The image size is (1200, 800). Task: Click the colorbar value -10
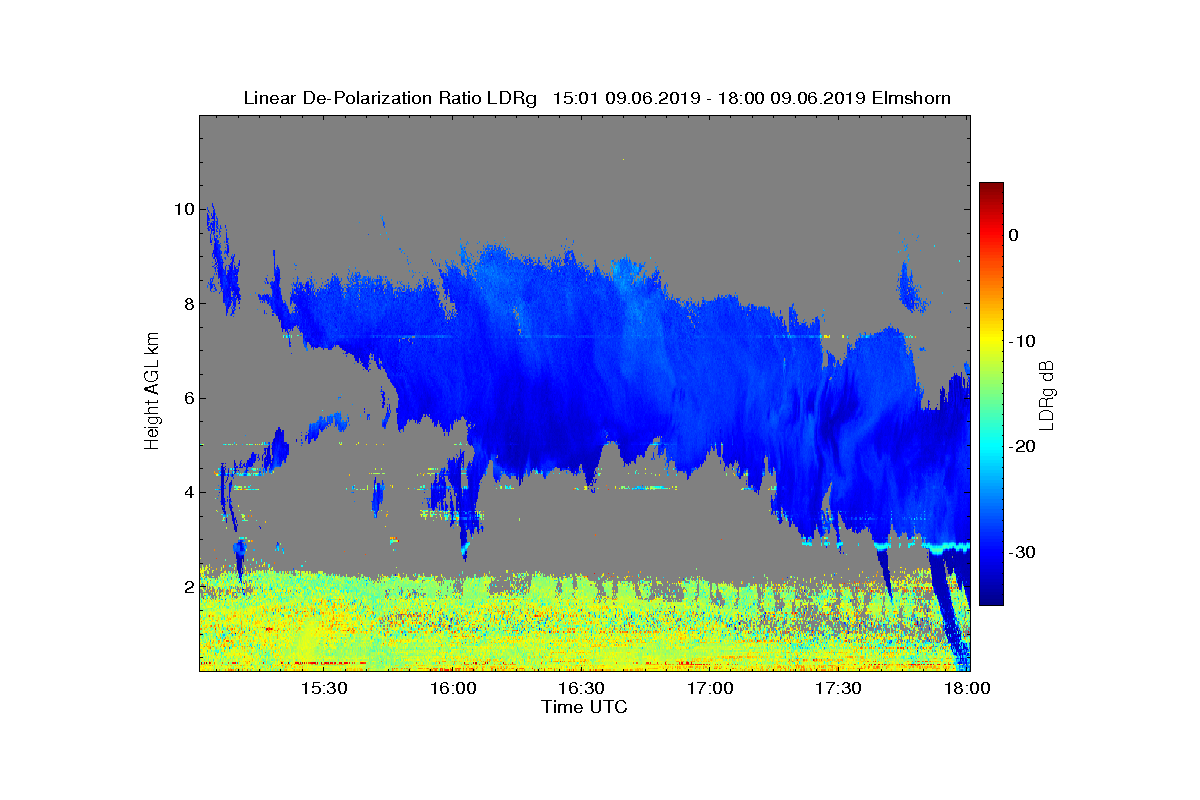click(x=1023, y=341)
